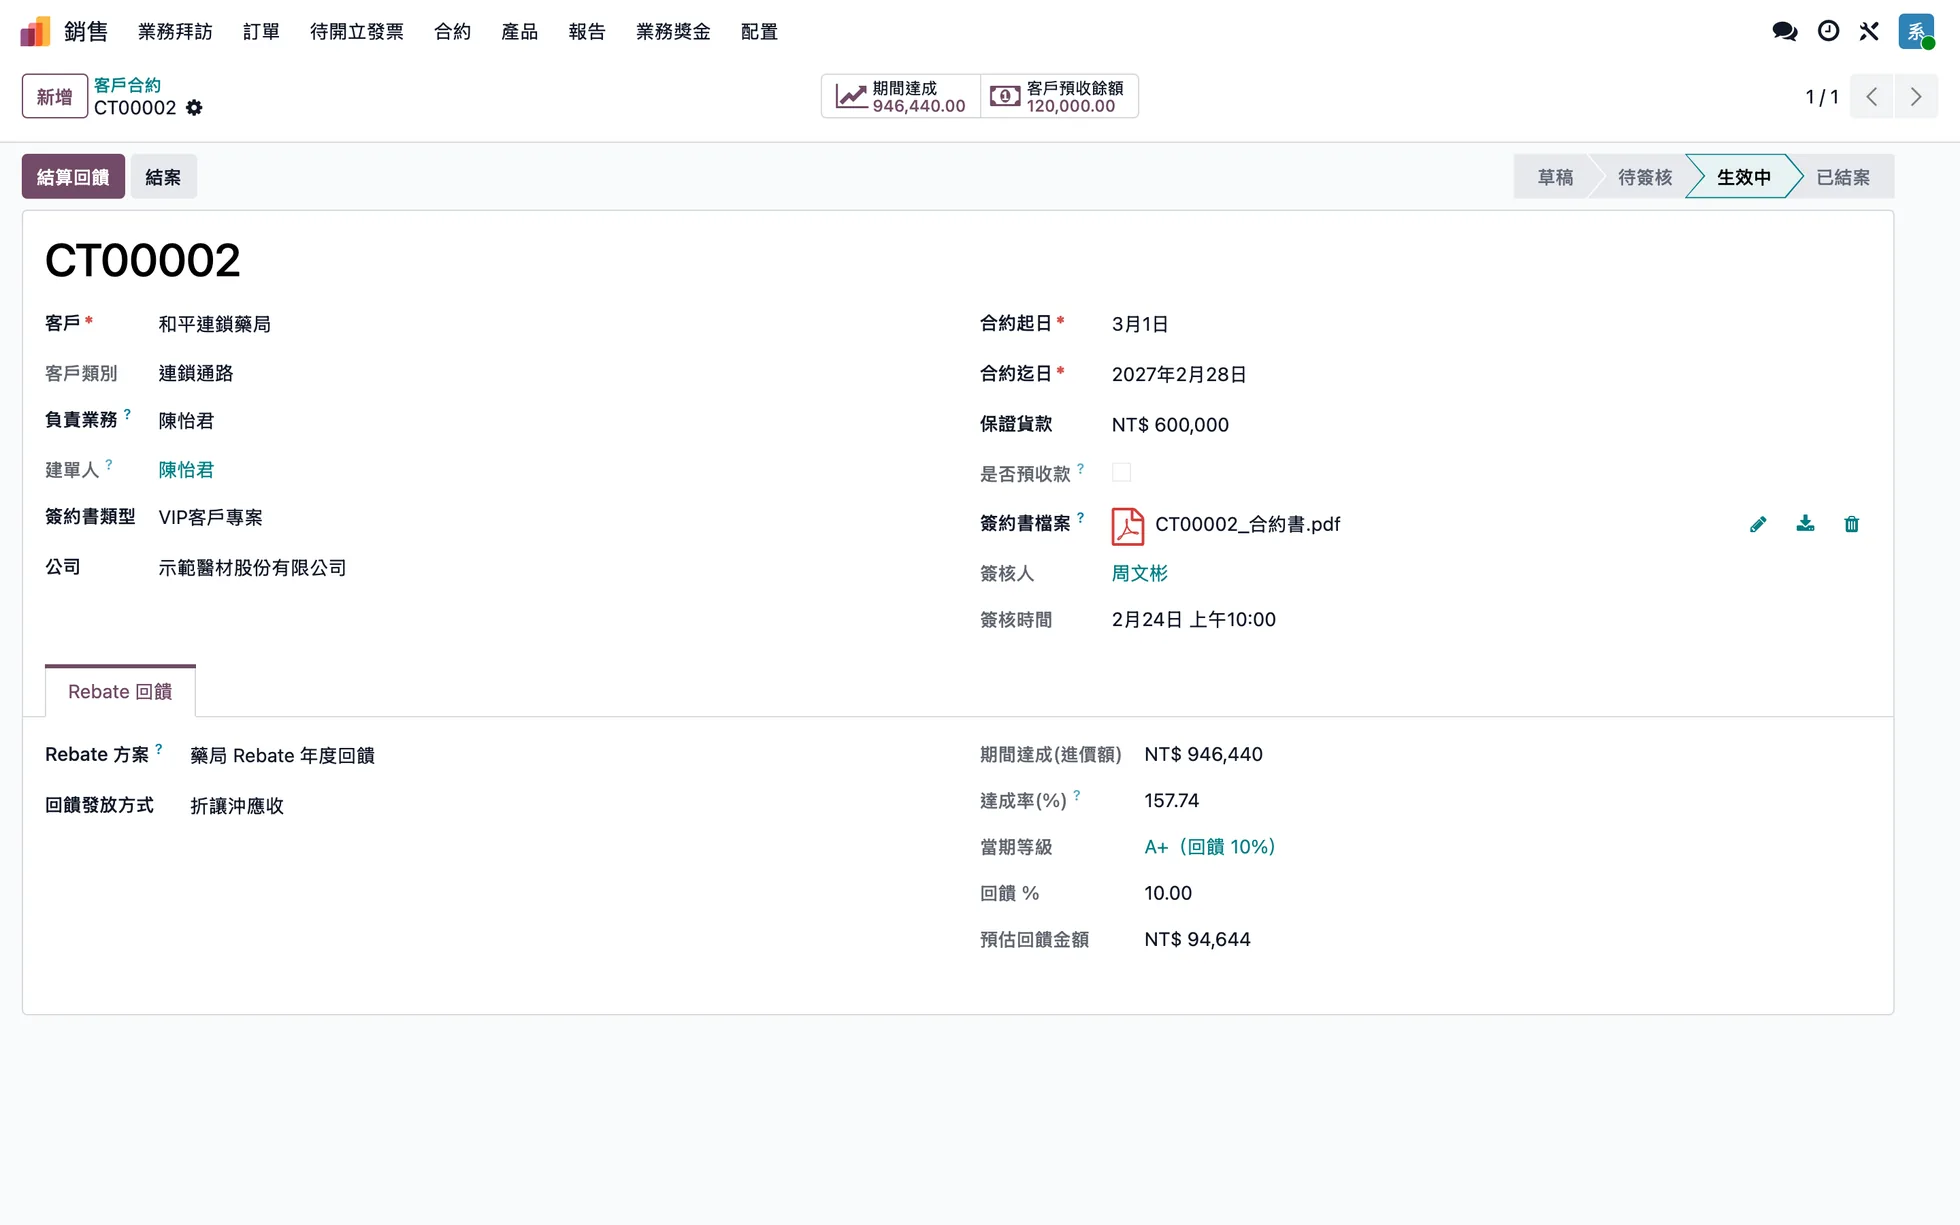The height and width of the screenshot is (1225, 1960).
Task: Click the 1 / 1 record pager
Action: click(x=1821, y=97)
